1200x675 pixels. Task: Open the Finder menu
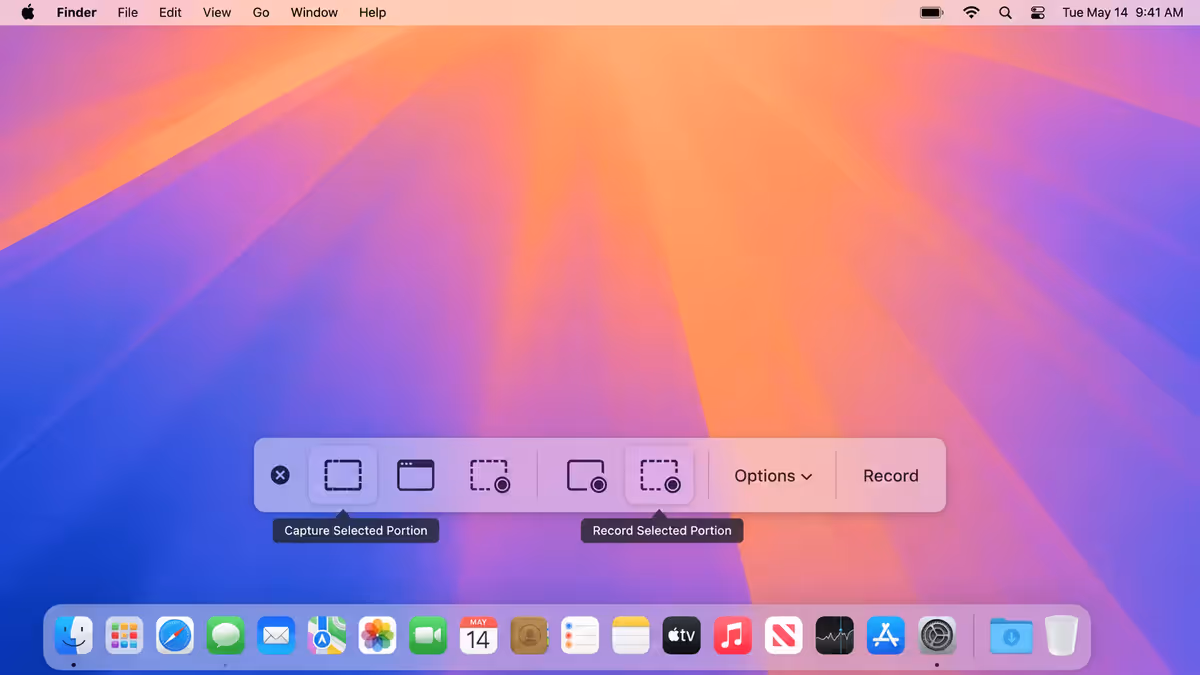(76, 12)
